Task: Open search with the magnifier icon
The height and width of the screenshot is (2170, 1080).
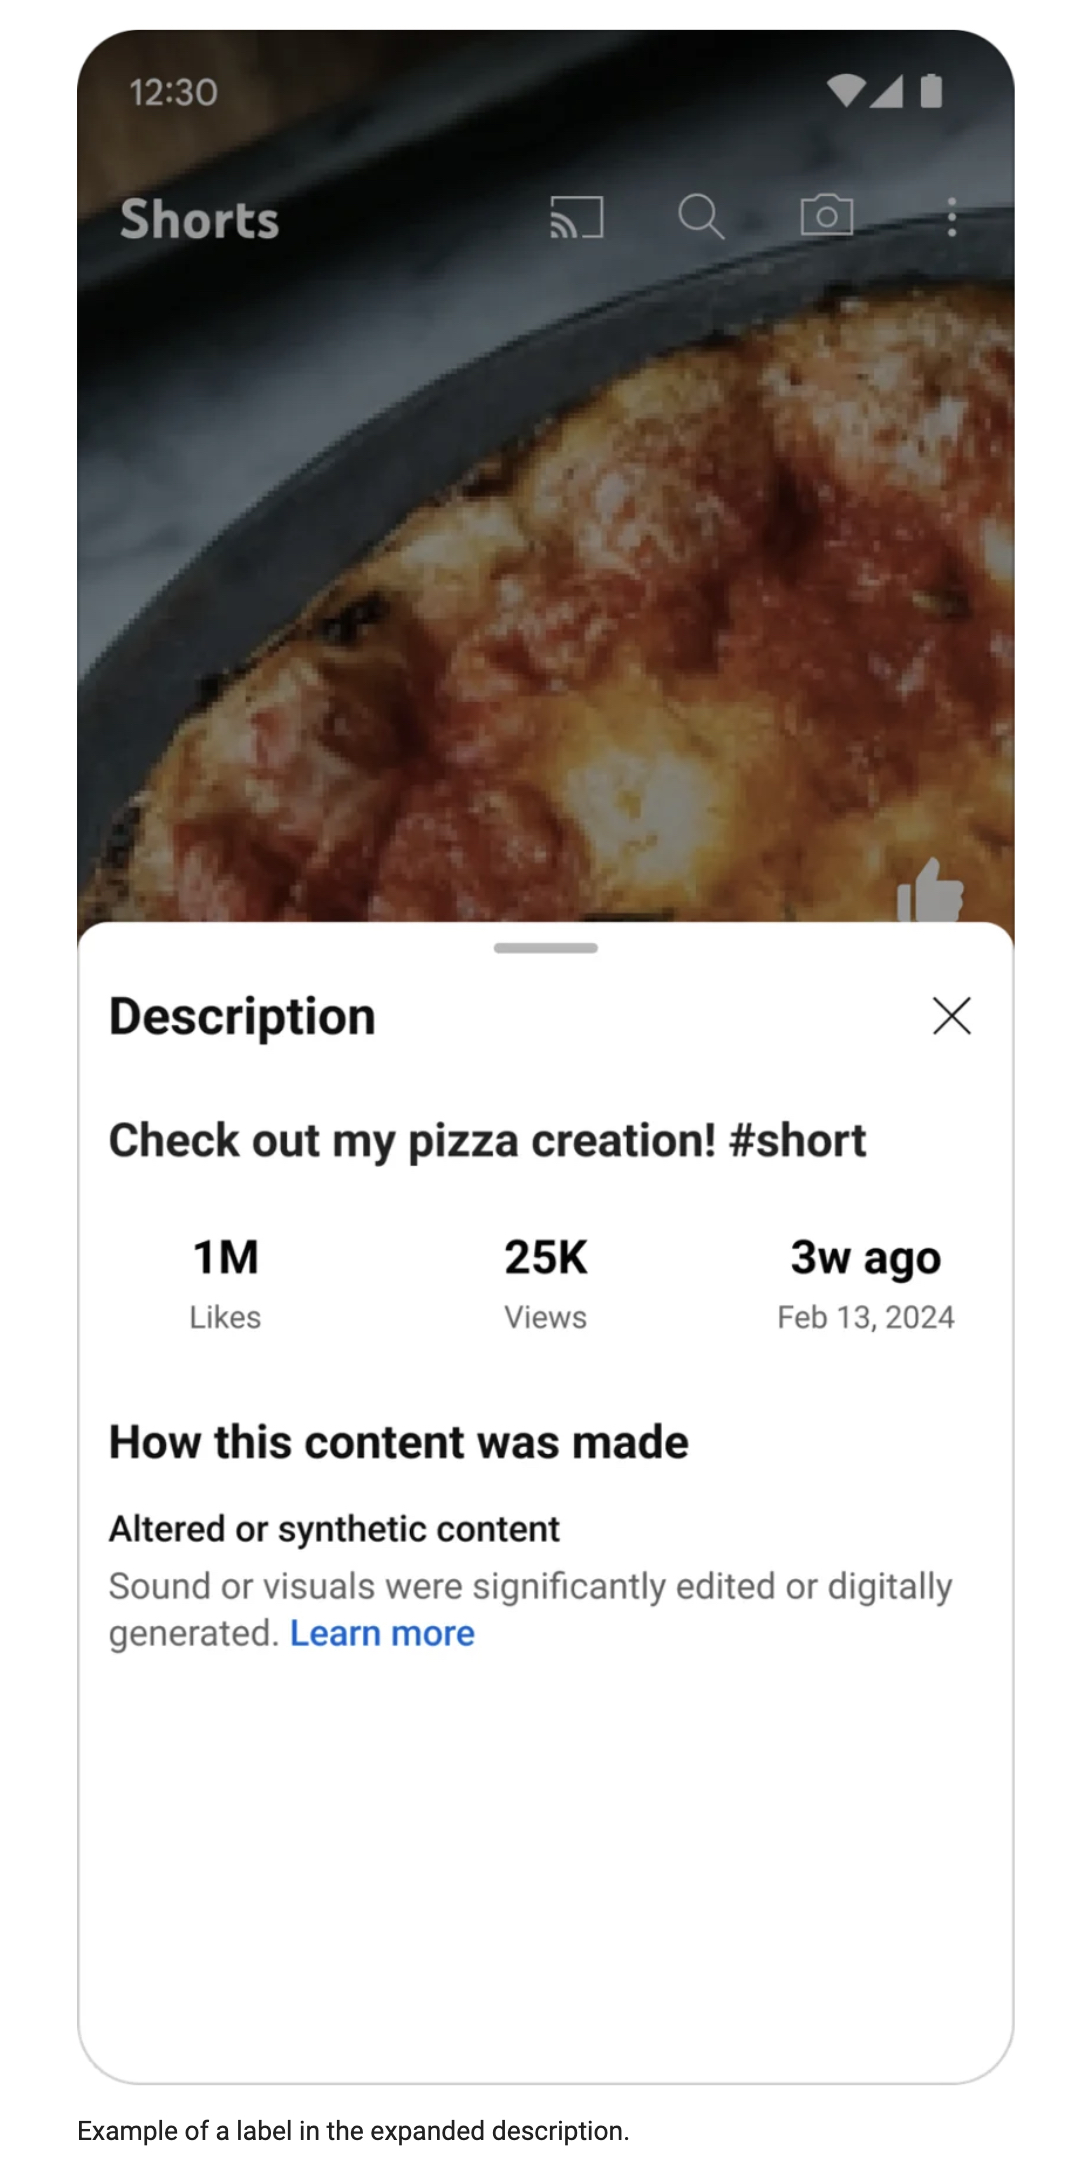Action: 701,217
